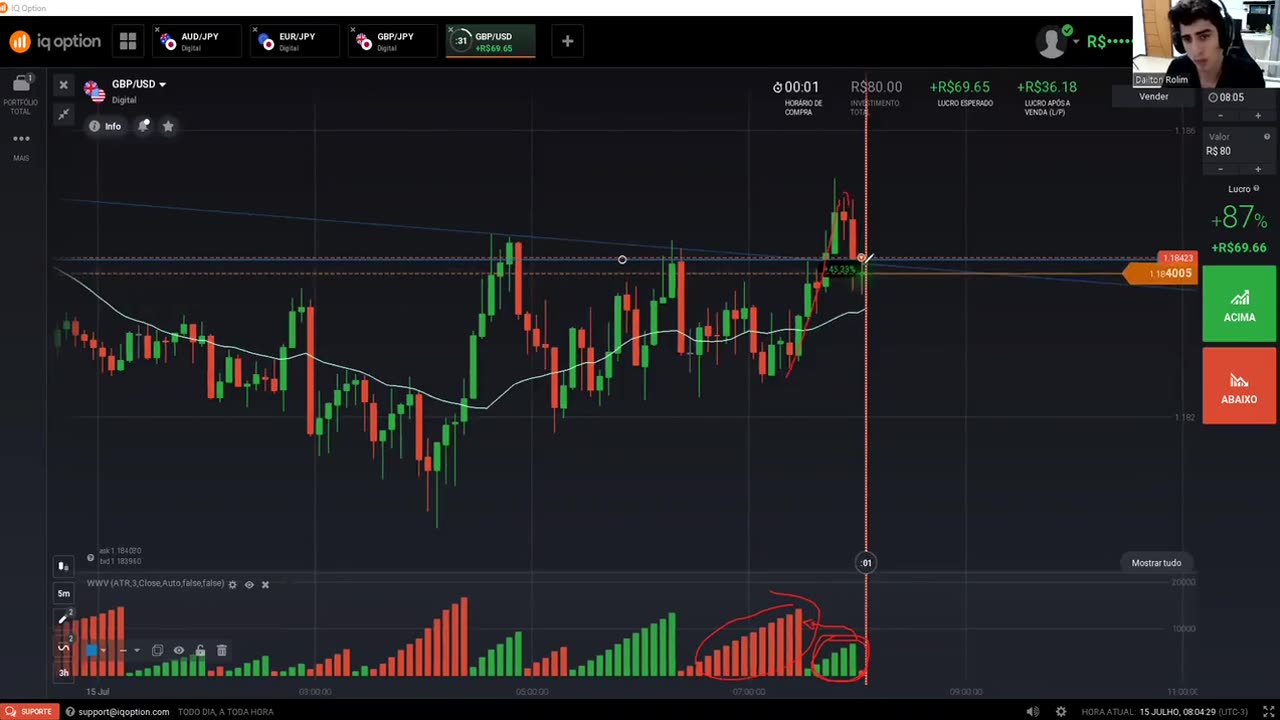Toggle sound with the speaker icon

click(x=1033, y=712)
